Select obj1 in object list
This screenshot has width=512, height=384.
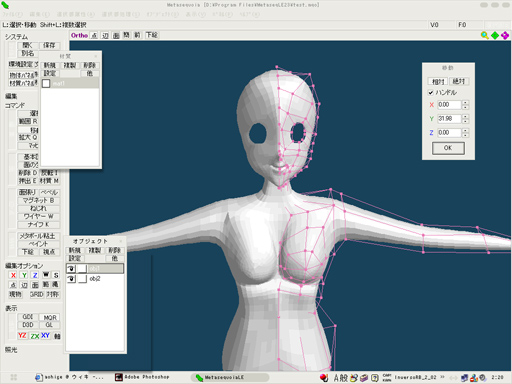pos(95,268)
